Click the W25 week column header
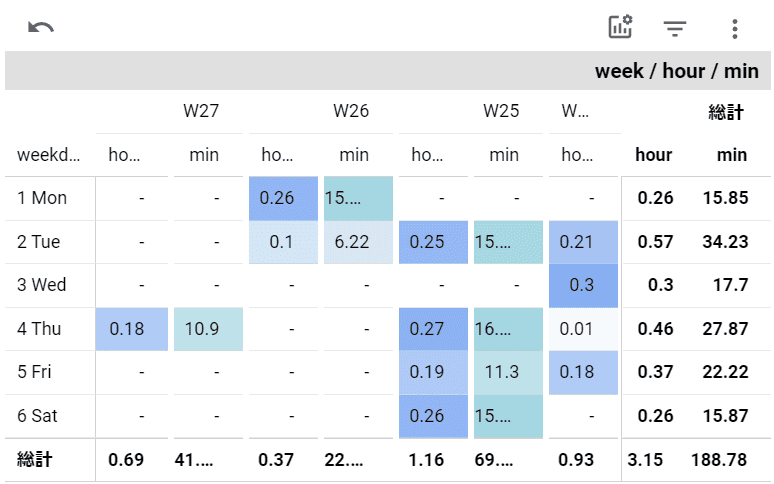Screen dimensions: 774x484 point(501,111)
